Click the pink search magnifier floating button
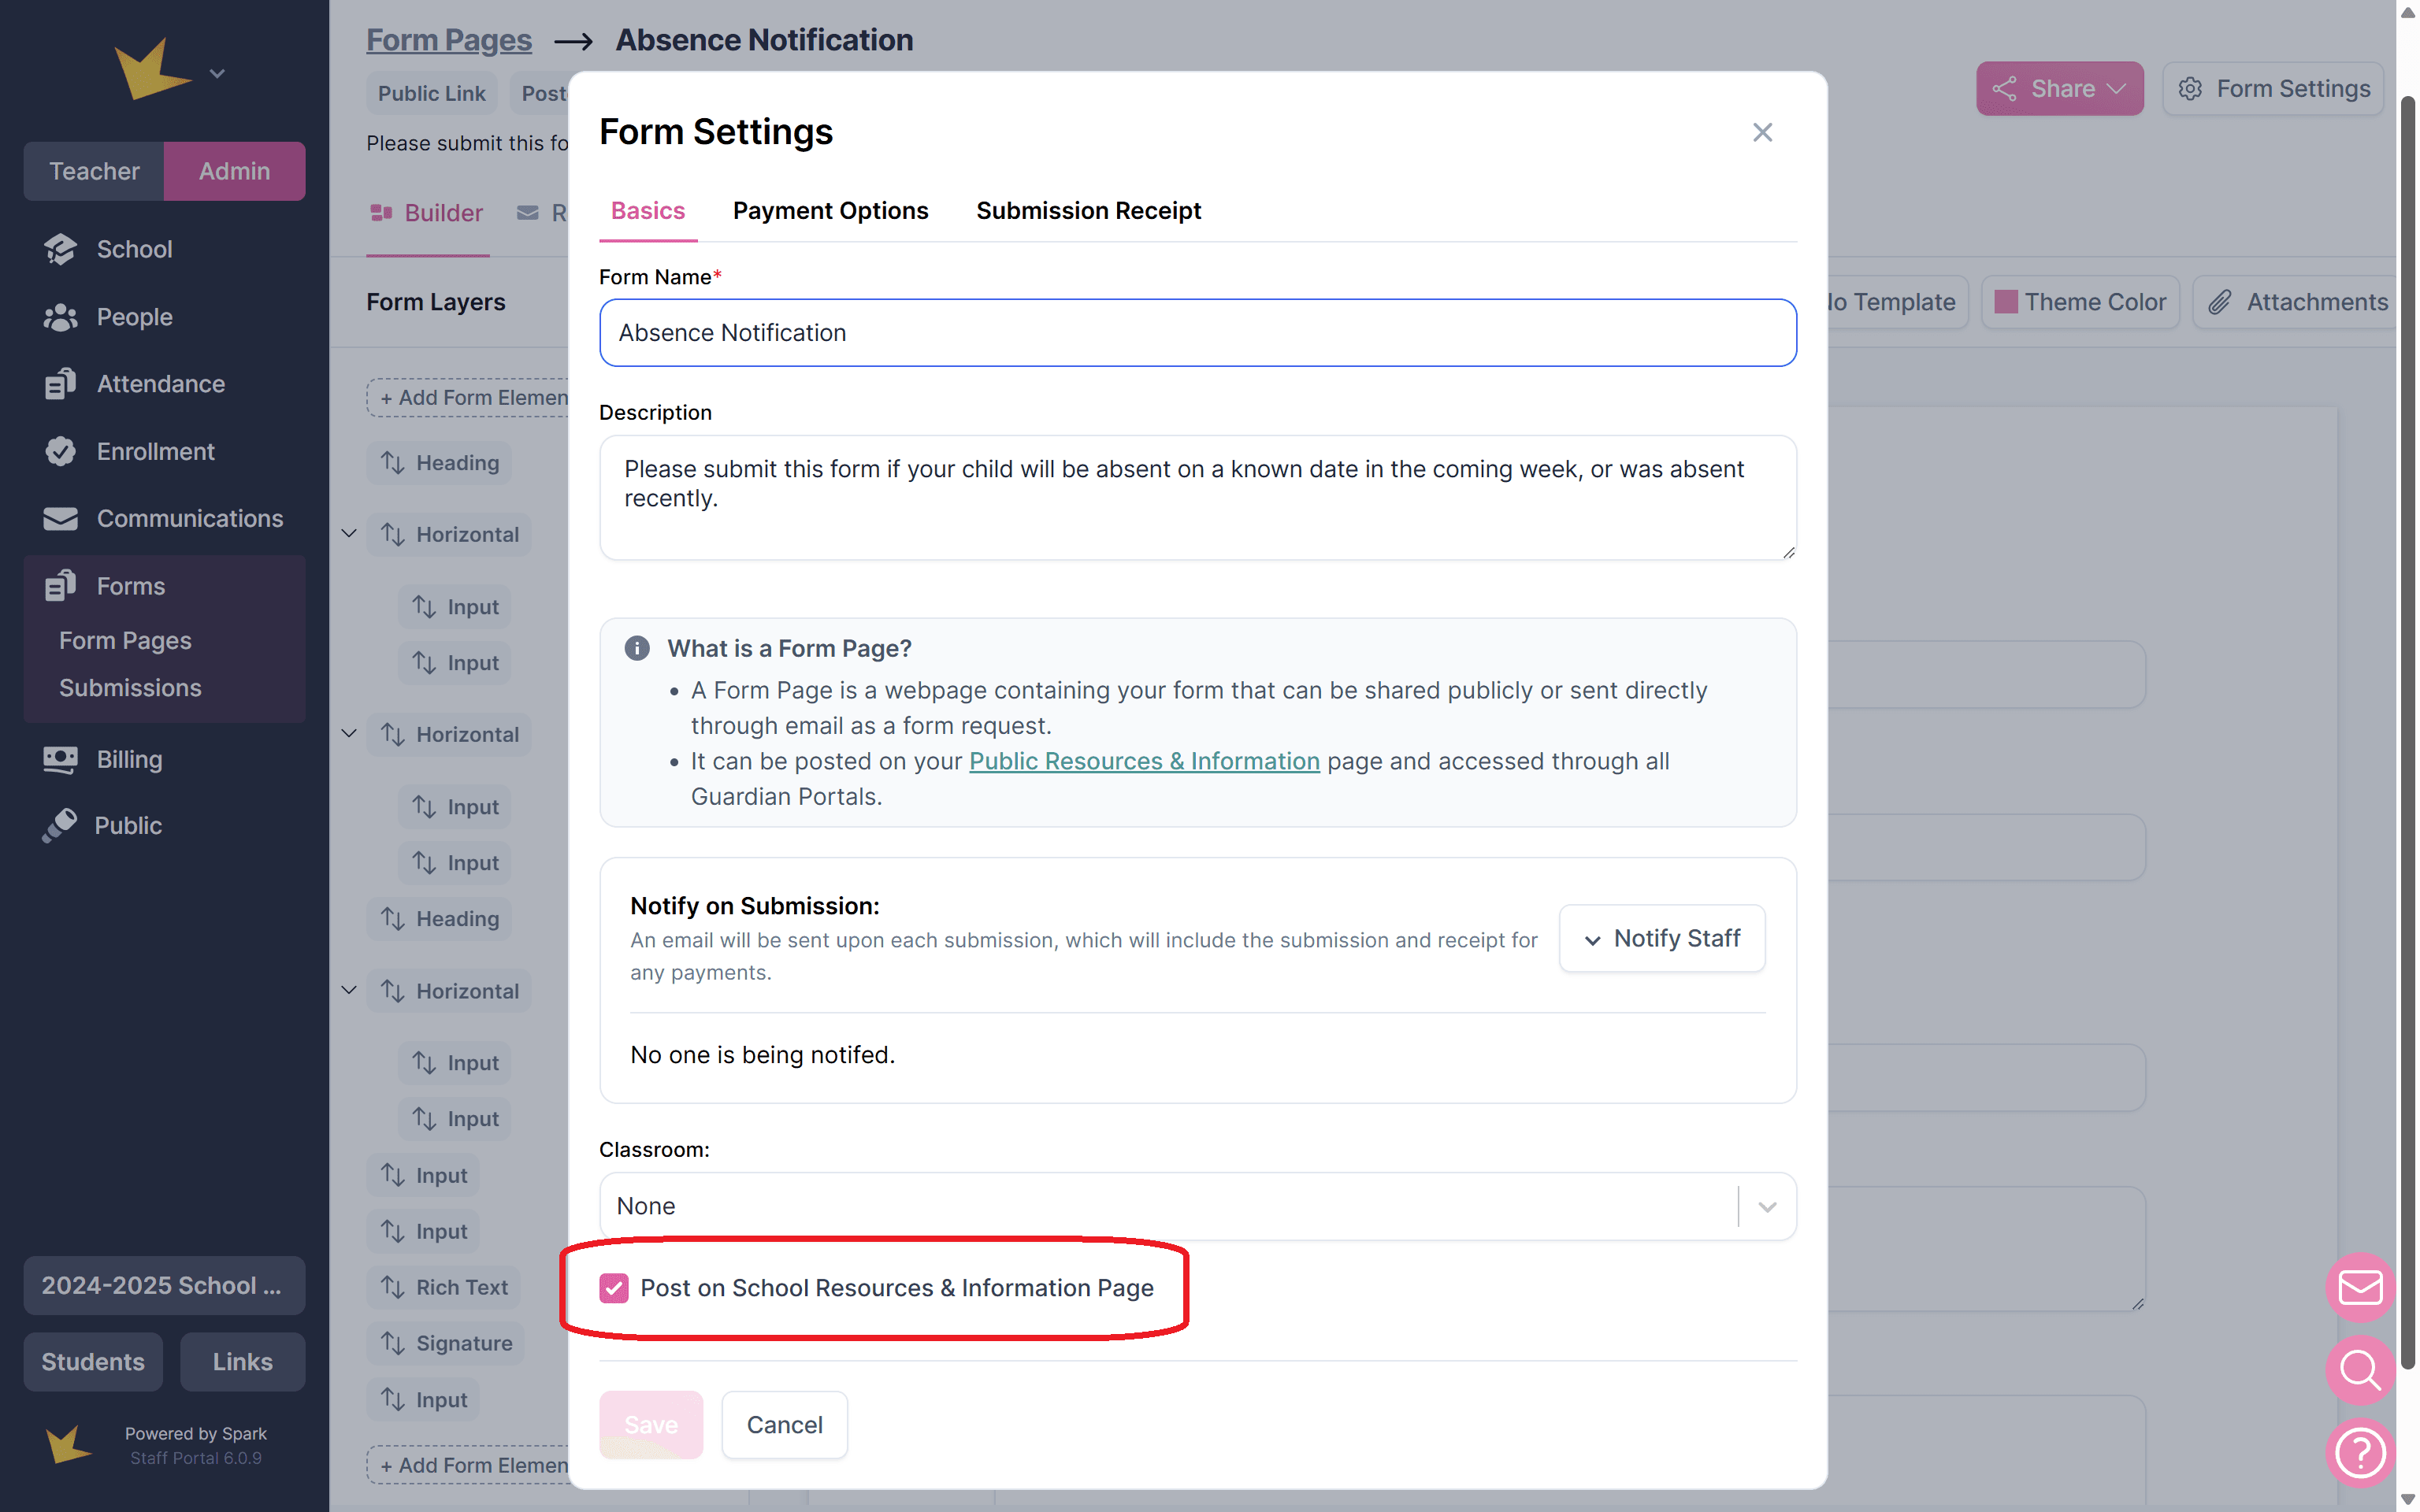 tap(2360, 1369)
